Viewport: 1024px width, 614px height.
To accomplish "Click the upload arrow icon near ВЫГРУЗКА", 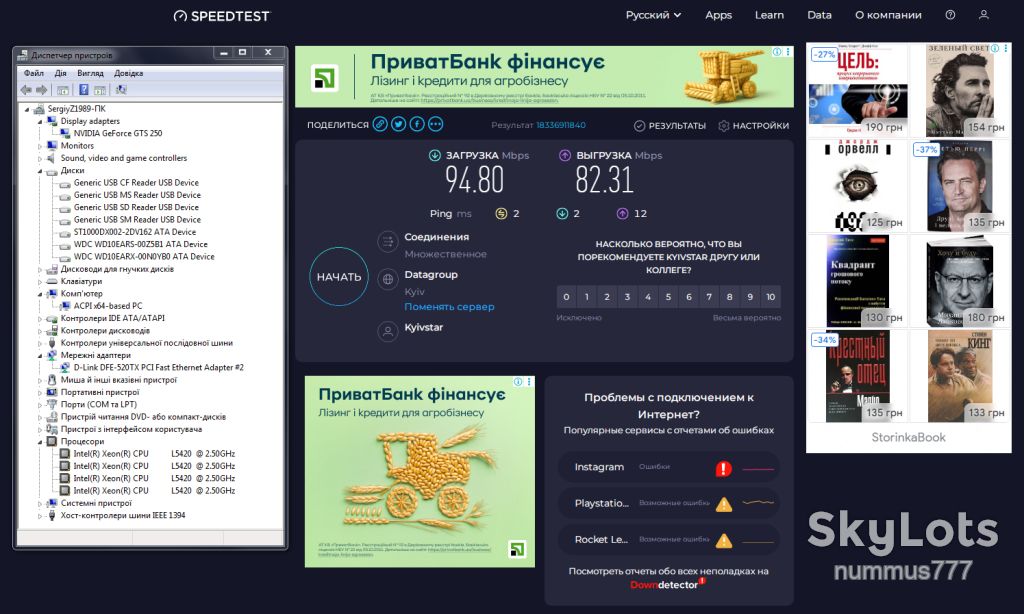I will 565,155.
